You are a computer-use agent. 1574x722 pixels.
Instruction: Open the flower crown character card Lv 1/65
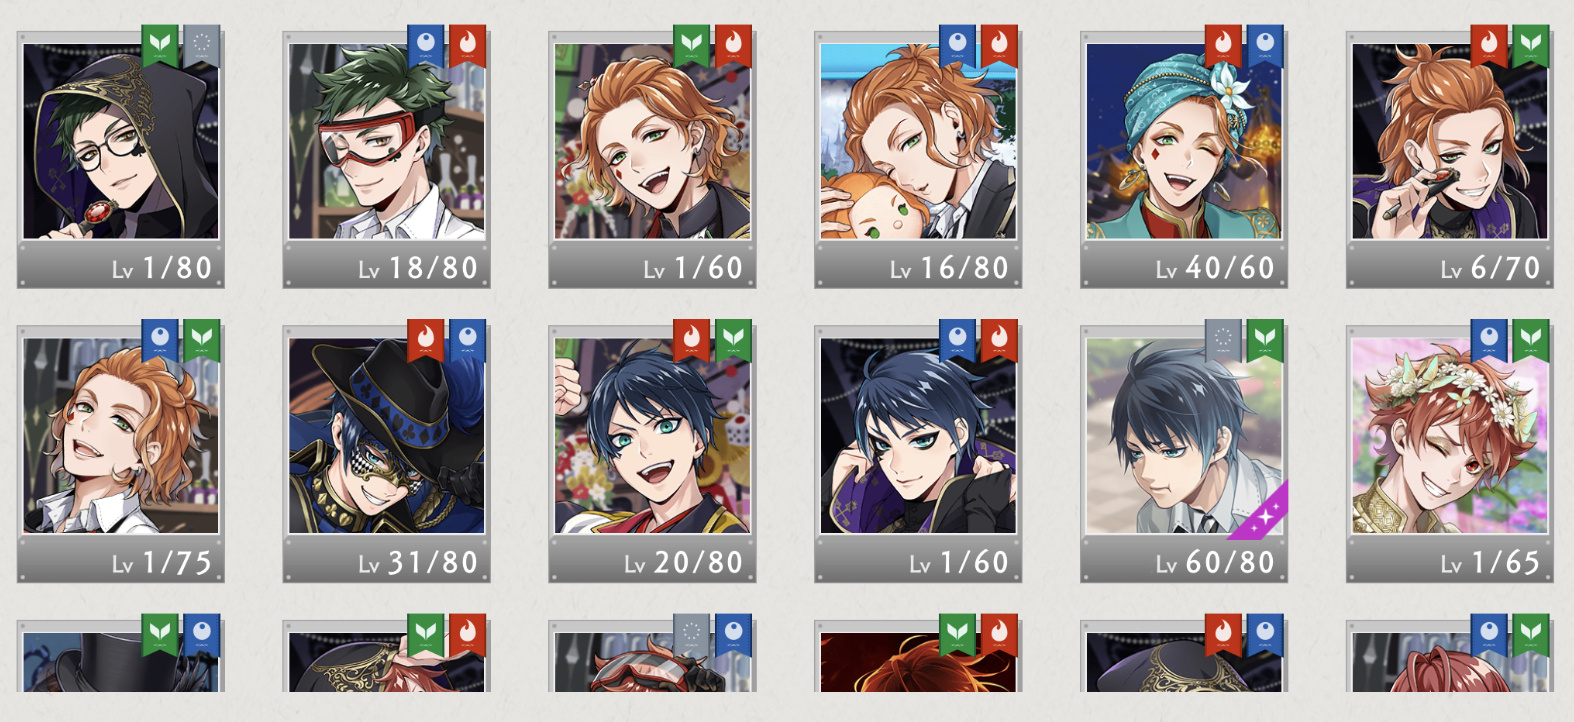point(1450,454)
